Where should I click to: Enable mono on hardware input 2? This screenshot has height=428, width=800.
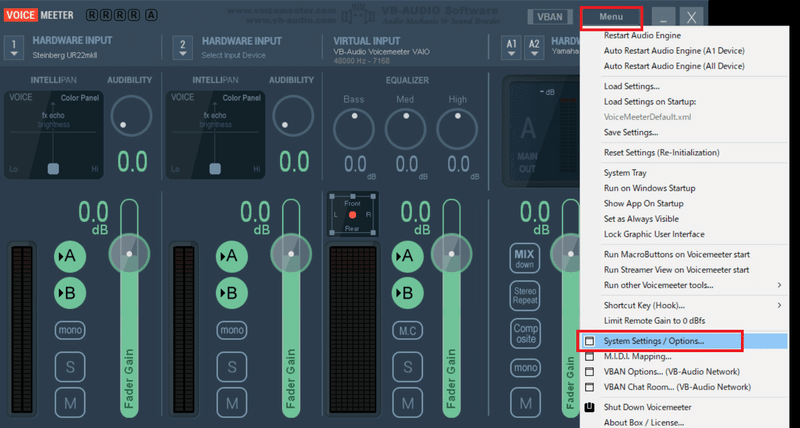click(x=232, y=330)
